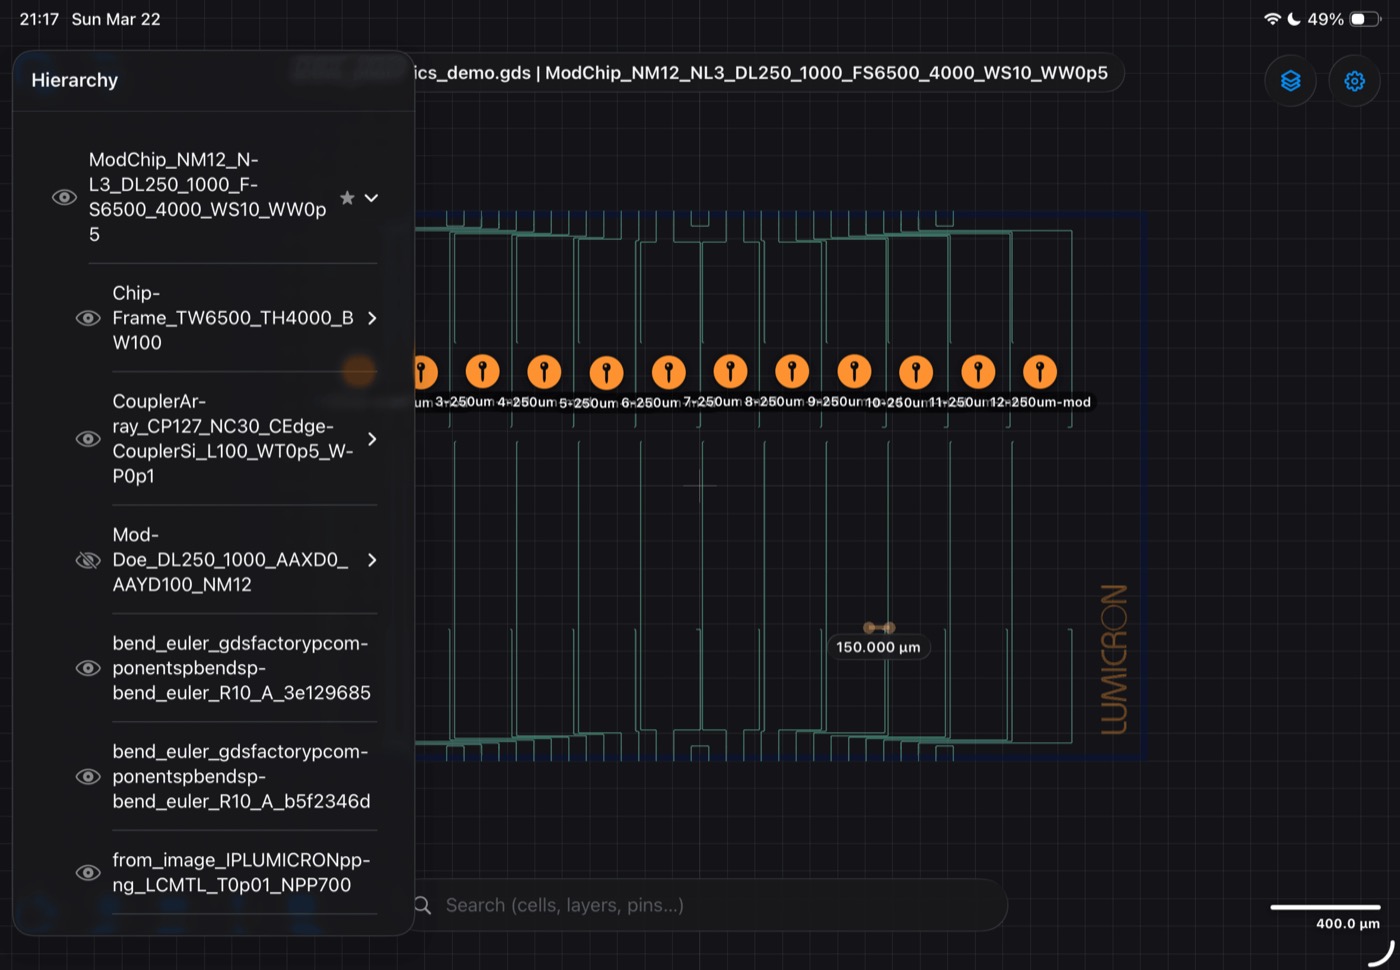Select pin marker 9-250um
The height and width of the screenshot is (970, 1400).
[x=854, y=372]
